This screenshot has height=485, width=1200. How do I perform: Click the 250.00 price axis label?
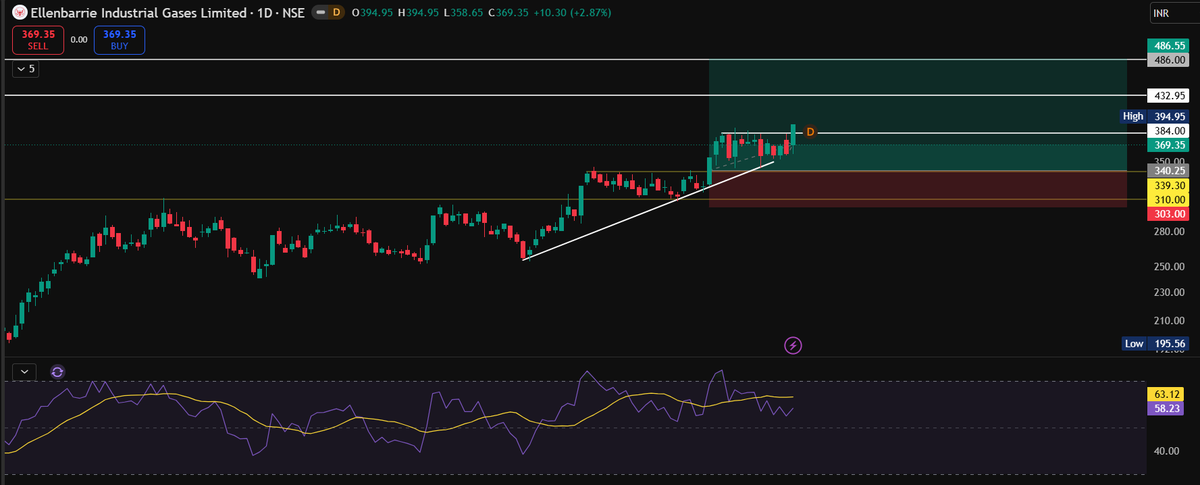click(1167, 266)
